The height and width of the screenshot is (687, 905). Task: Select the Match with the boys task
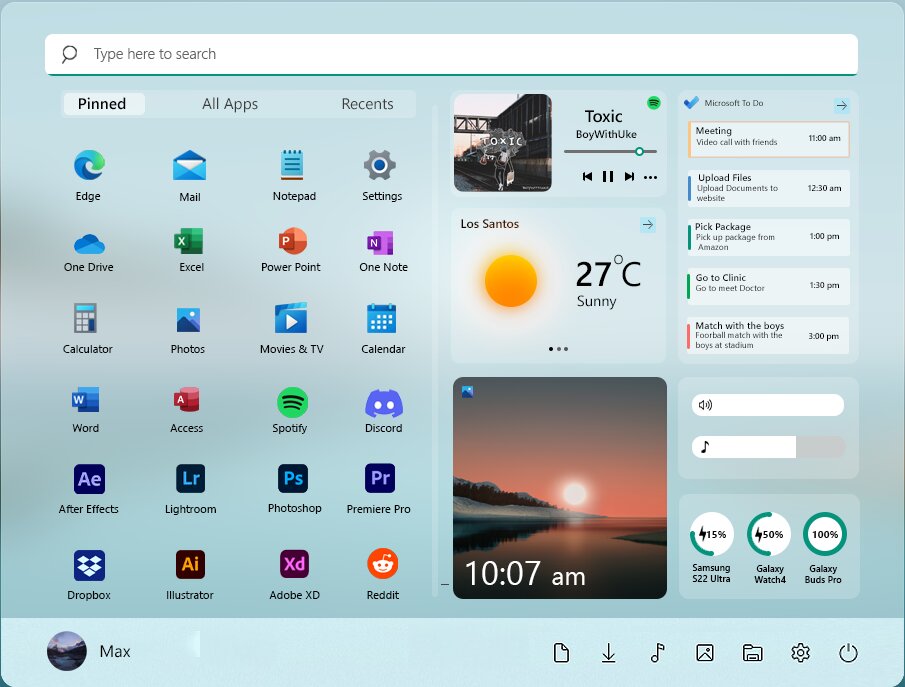[x=768, y=335]
